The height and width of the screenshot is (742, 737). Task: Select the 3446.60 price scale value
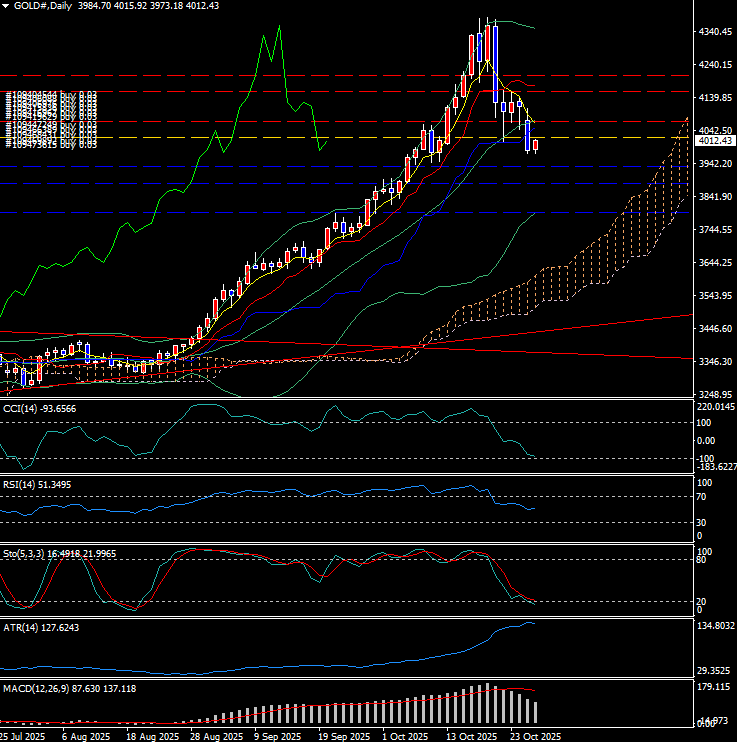coord(714,329)
